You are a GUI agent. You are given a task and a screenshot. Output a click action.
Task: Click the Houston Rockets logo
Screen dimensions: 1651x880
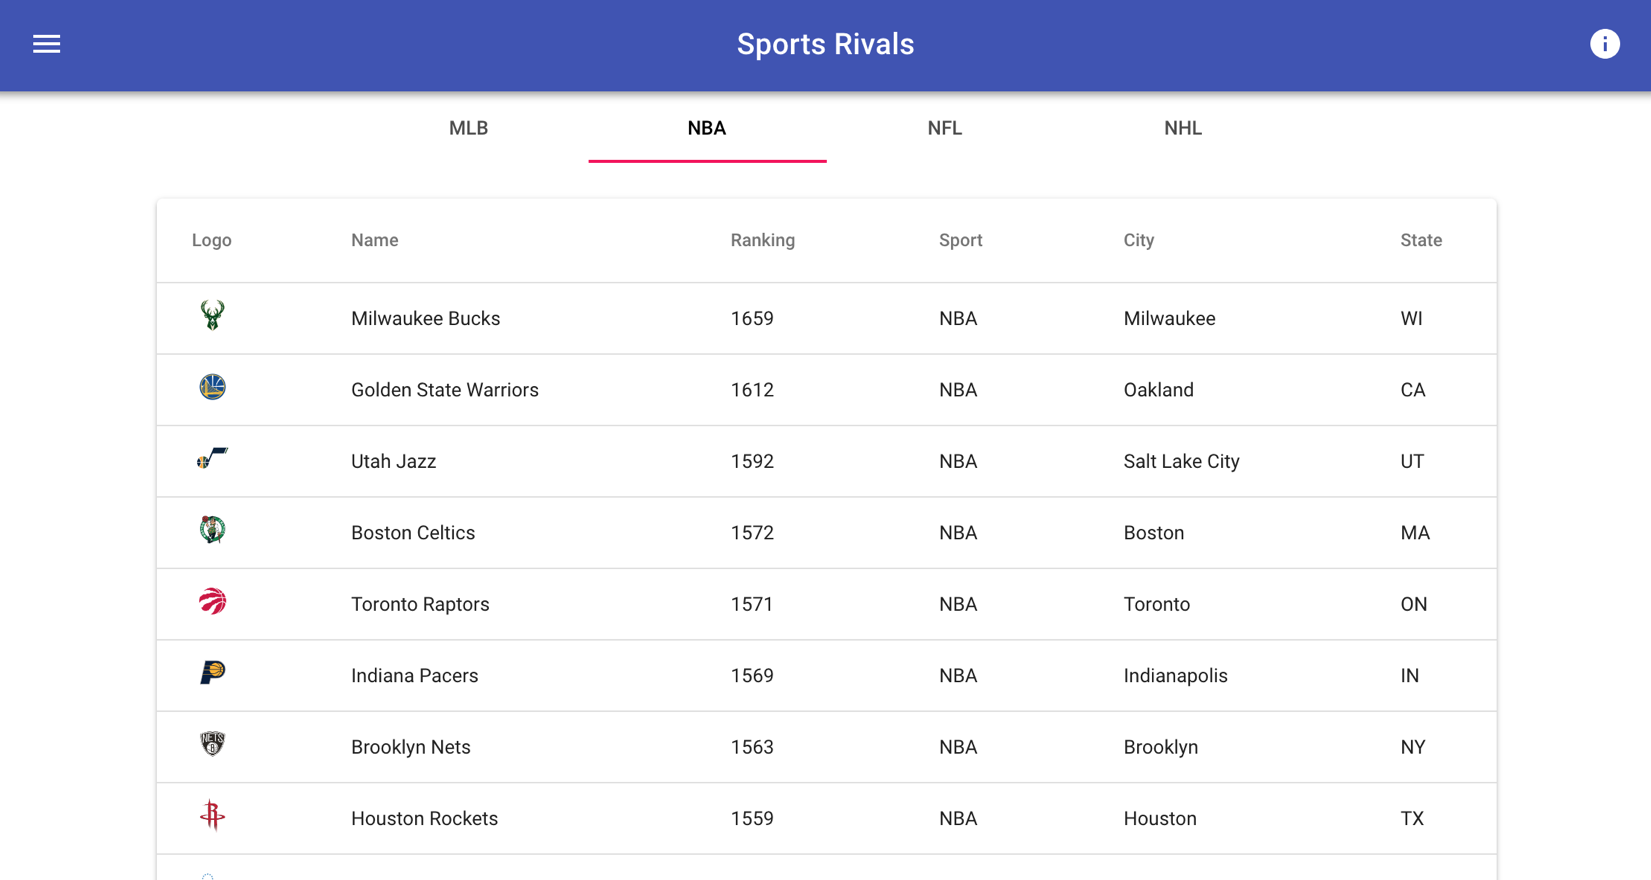coord(212,815)
